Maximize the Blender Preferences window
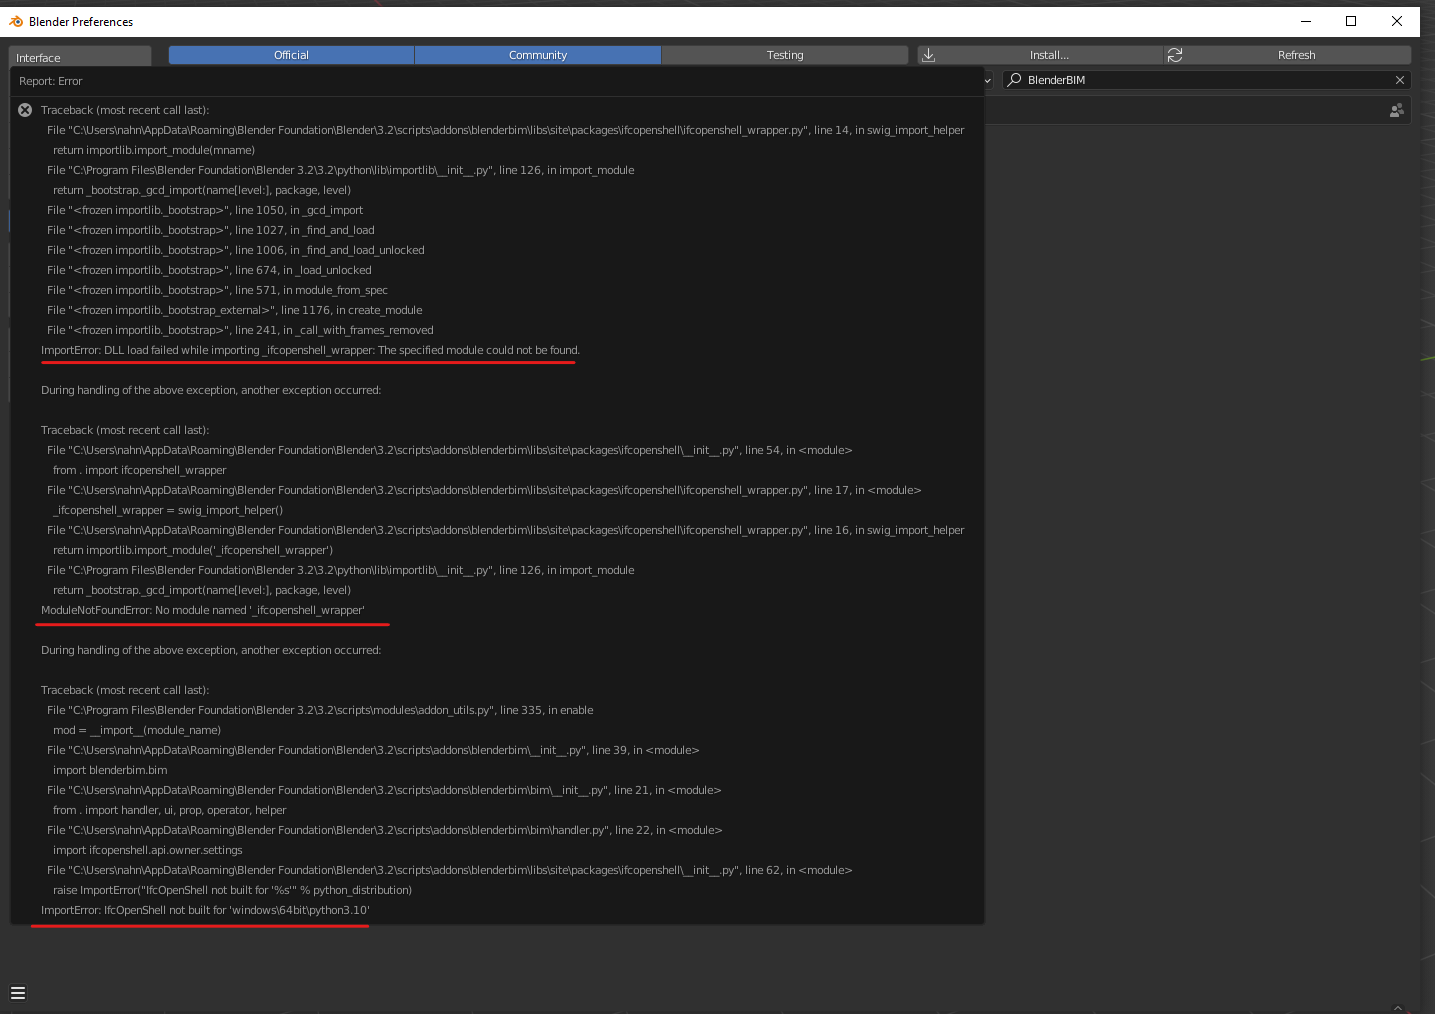Image resolution: width=1435 pixels, height=1014 pixels. (1351, 21)
